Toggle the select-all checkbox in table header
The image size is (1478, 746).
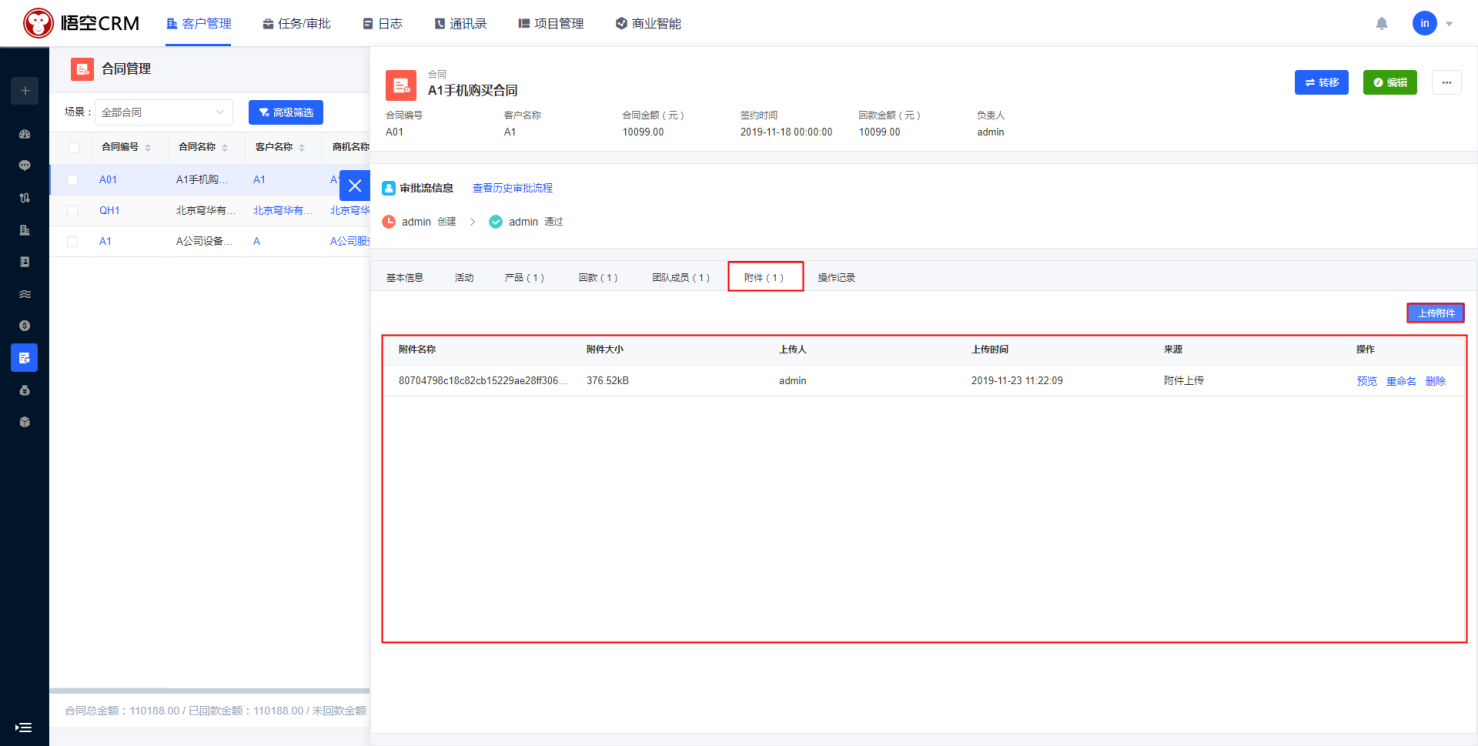tap(73, 147)
